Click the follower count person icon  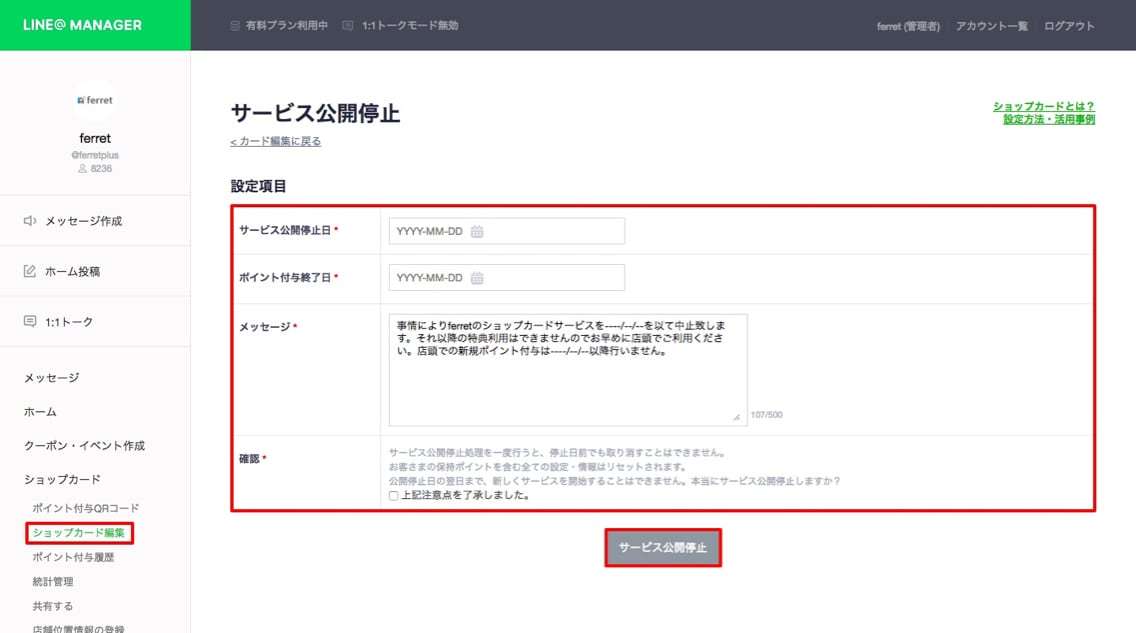[x=83, y=169]
